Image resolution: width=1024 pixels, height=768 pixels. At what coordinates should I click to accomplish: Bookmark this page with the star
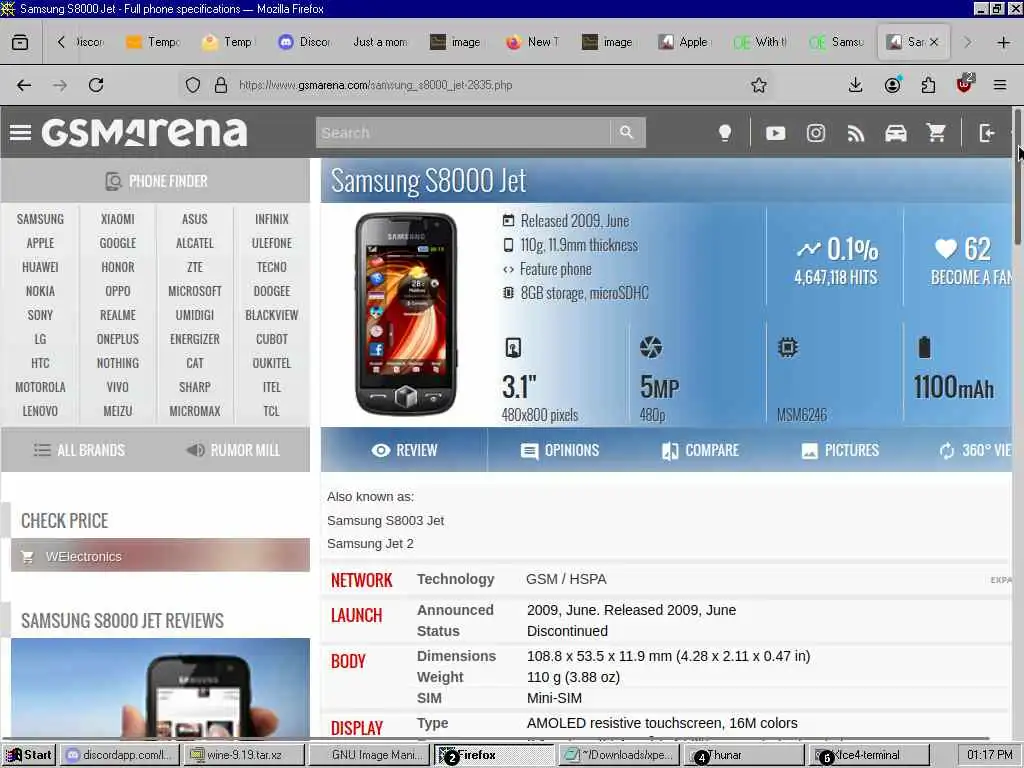tap(758, 85)
